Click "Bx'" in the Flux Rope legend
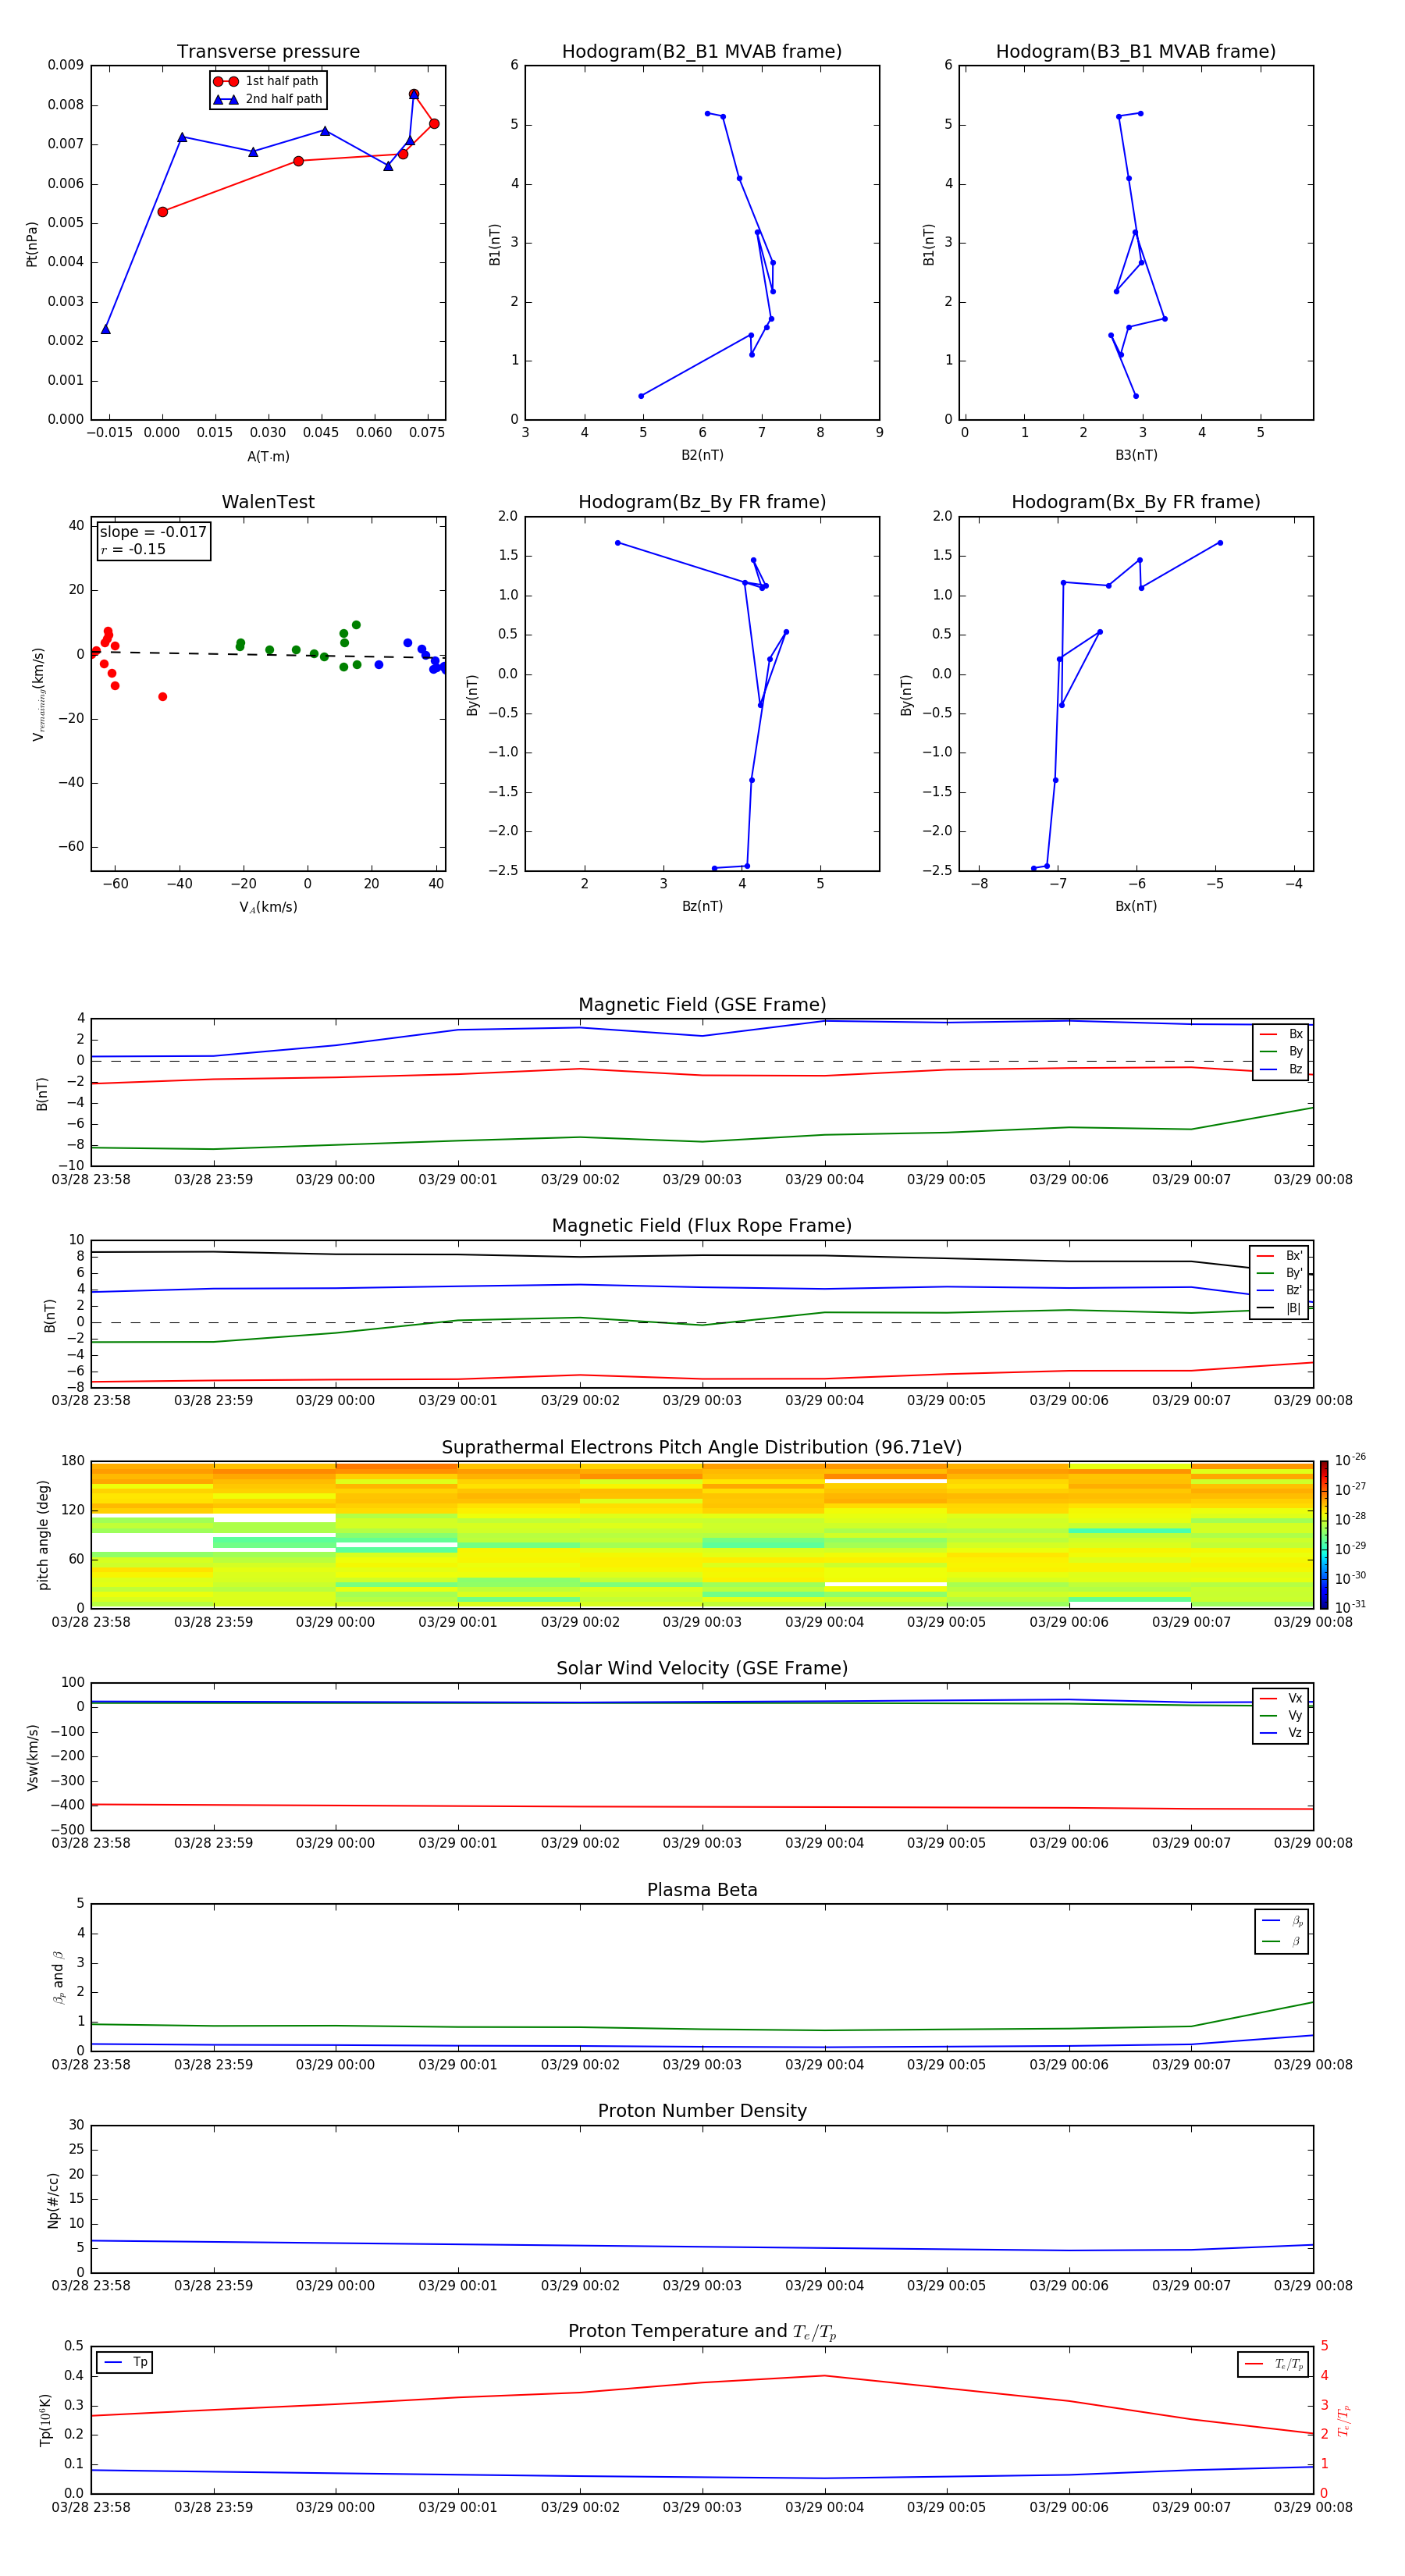Image resolution: width=1405 pixels, height=2576 pixels. tap(1279, 1256)
